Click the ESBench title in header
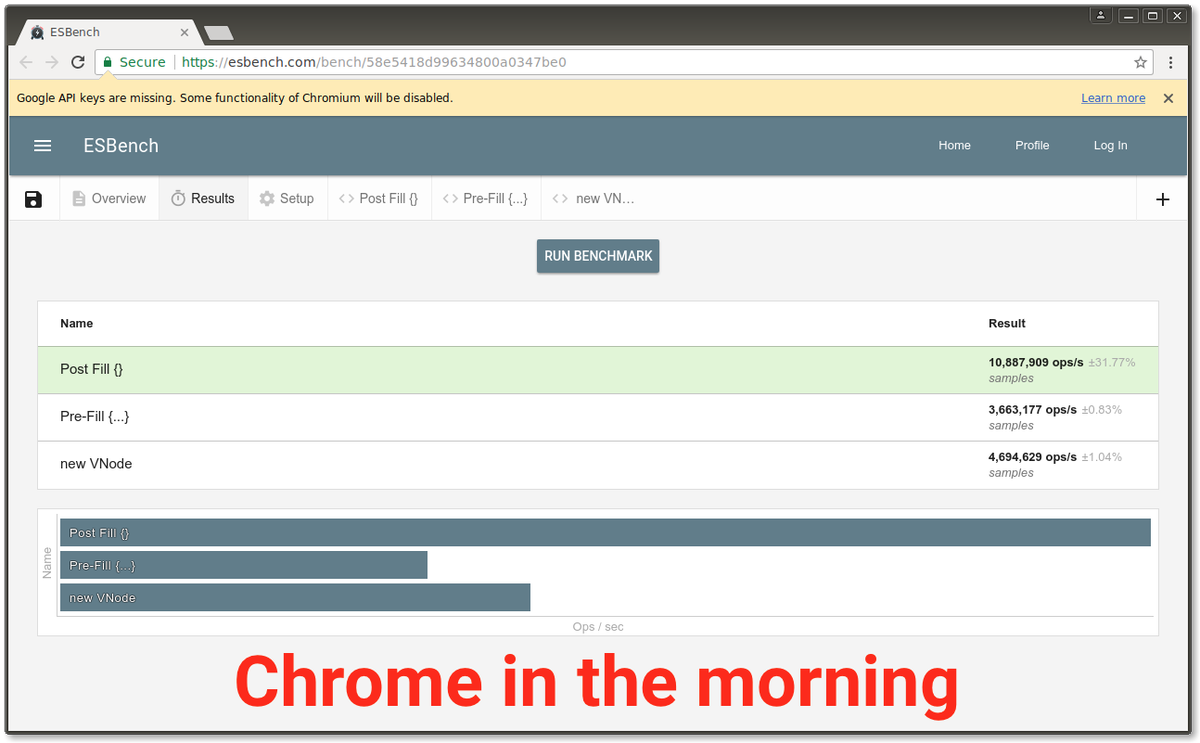This screenshot has height=743, width=1200. click(121, 145)
